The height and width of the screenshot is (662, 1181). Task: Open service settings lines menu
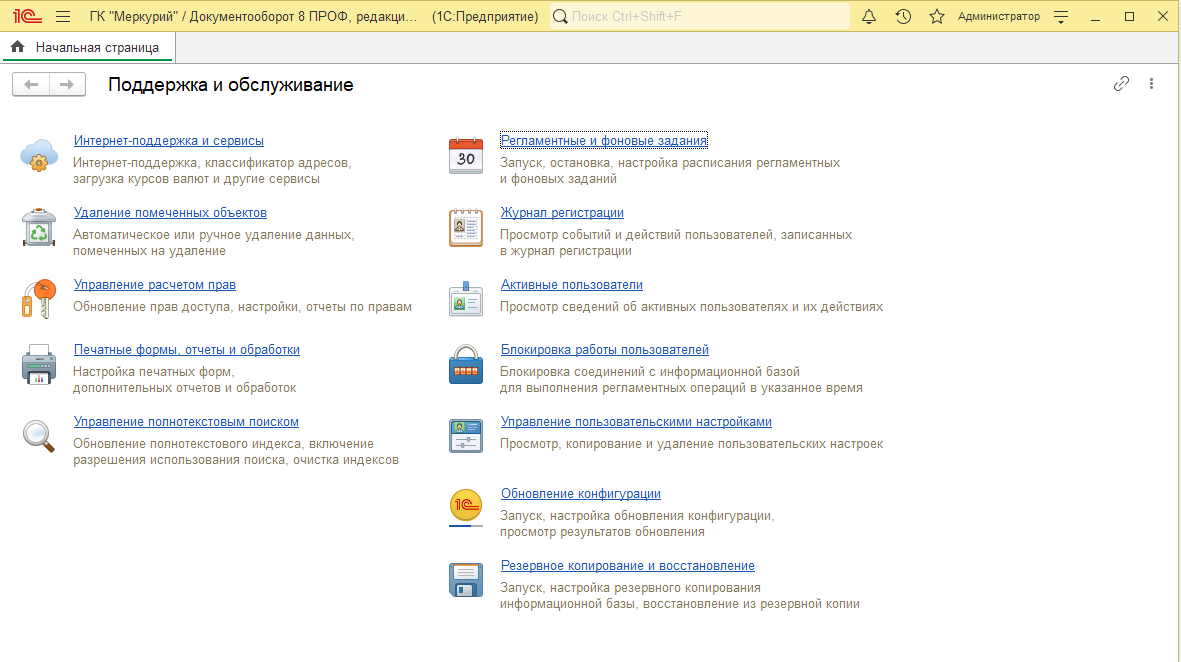[x=1061, y=16]
